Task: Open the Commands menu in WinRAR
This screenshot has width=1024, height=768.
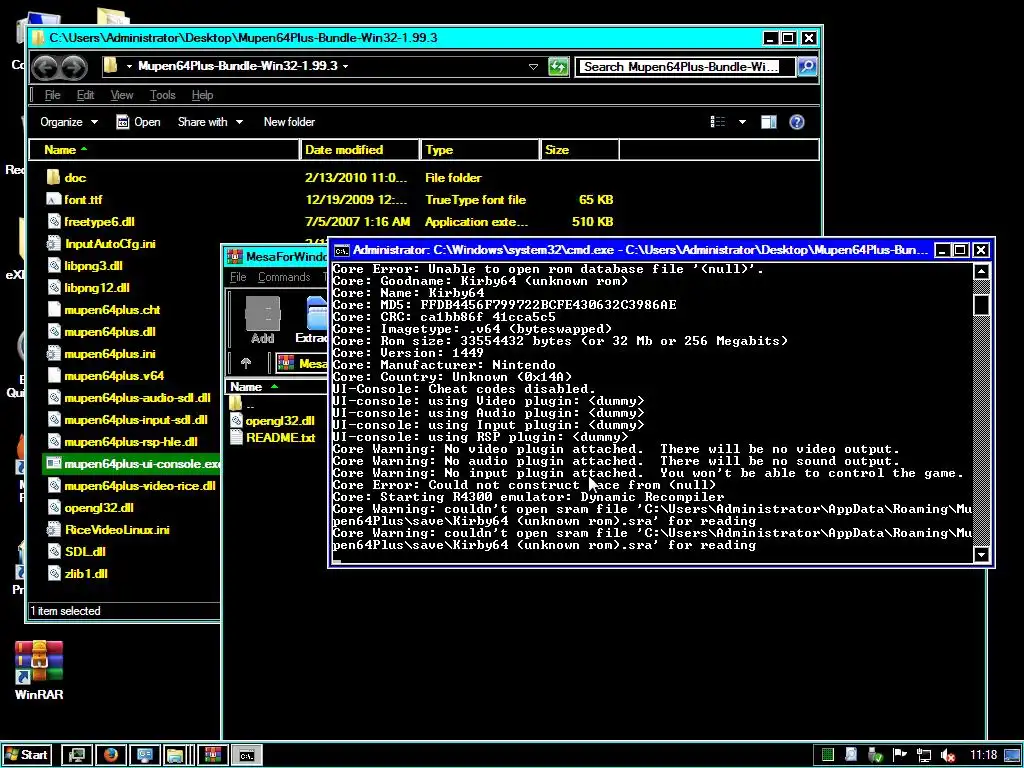Action: (x=284, y=277)
